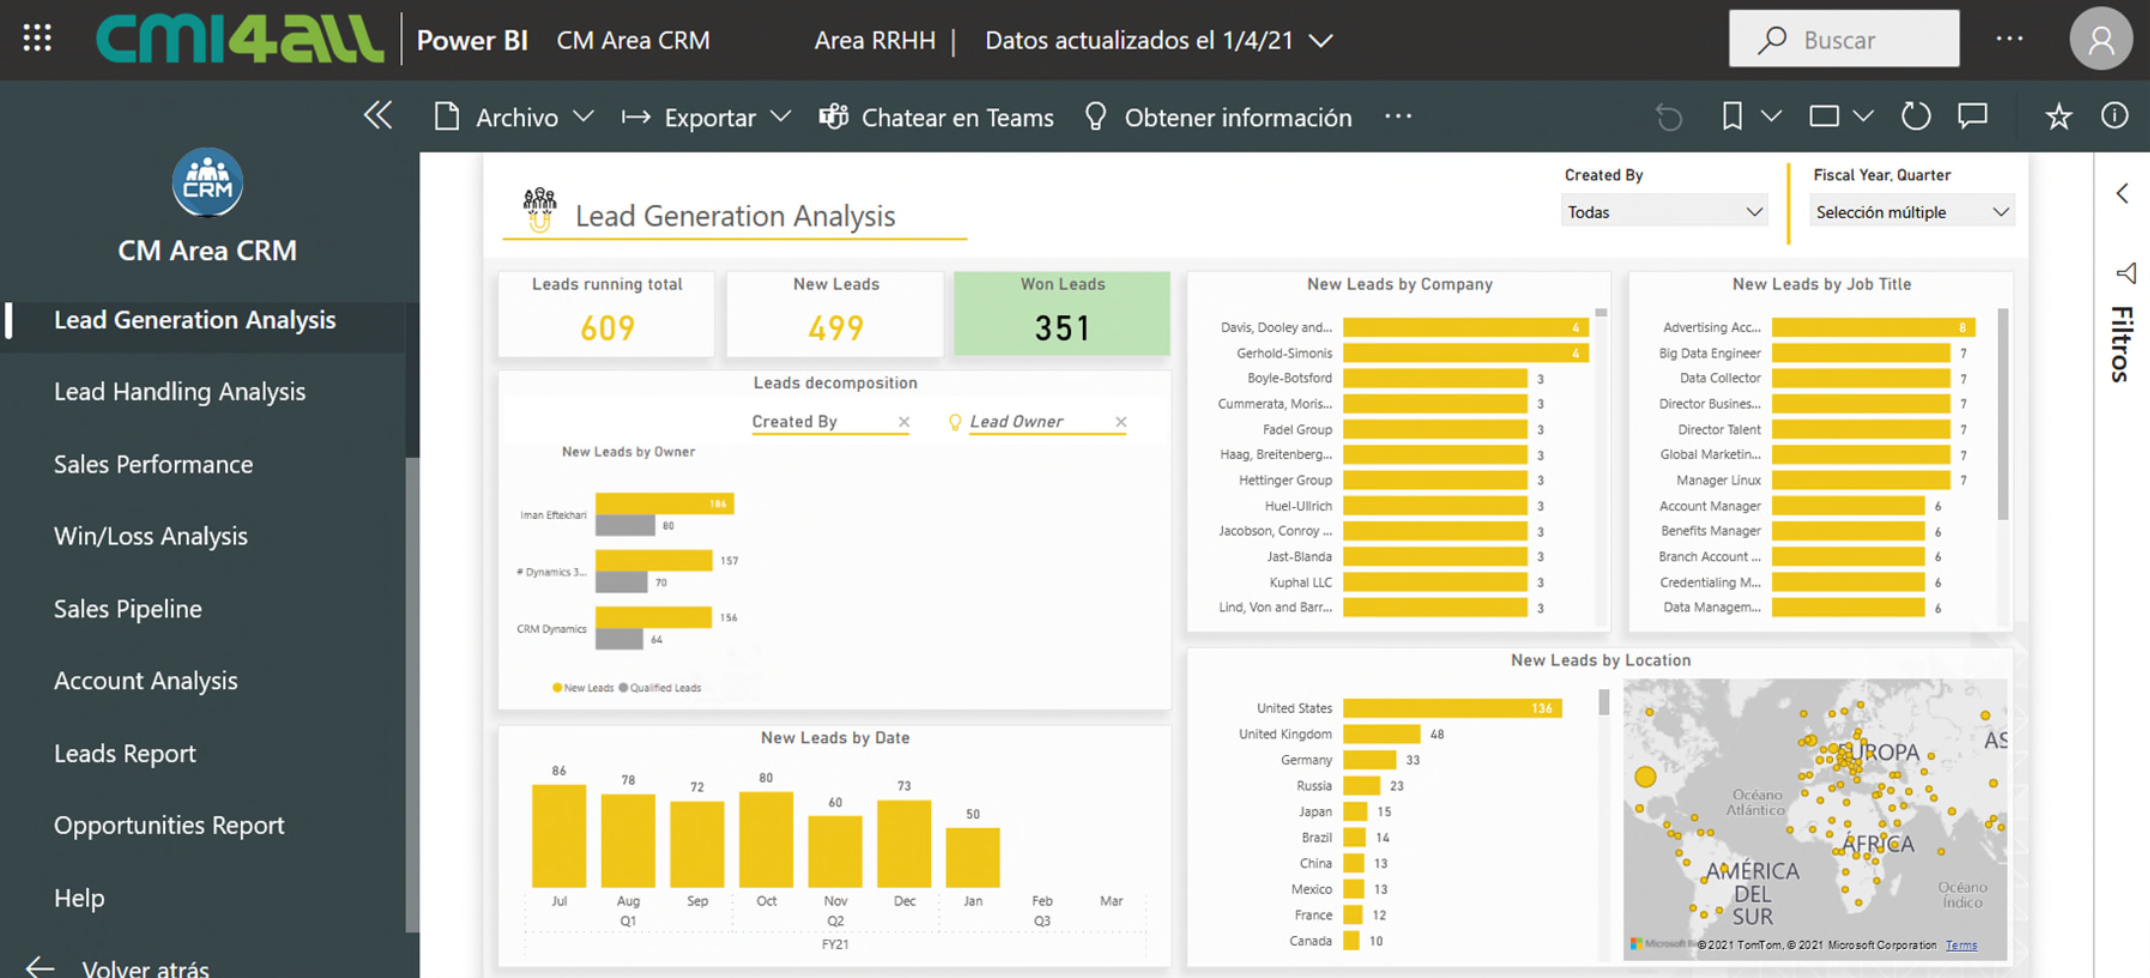Refresh the report visuals
Viewport: 2150px width, 978px height.
click(1915, 117)
